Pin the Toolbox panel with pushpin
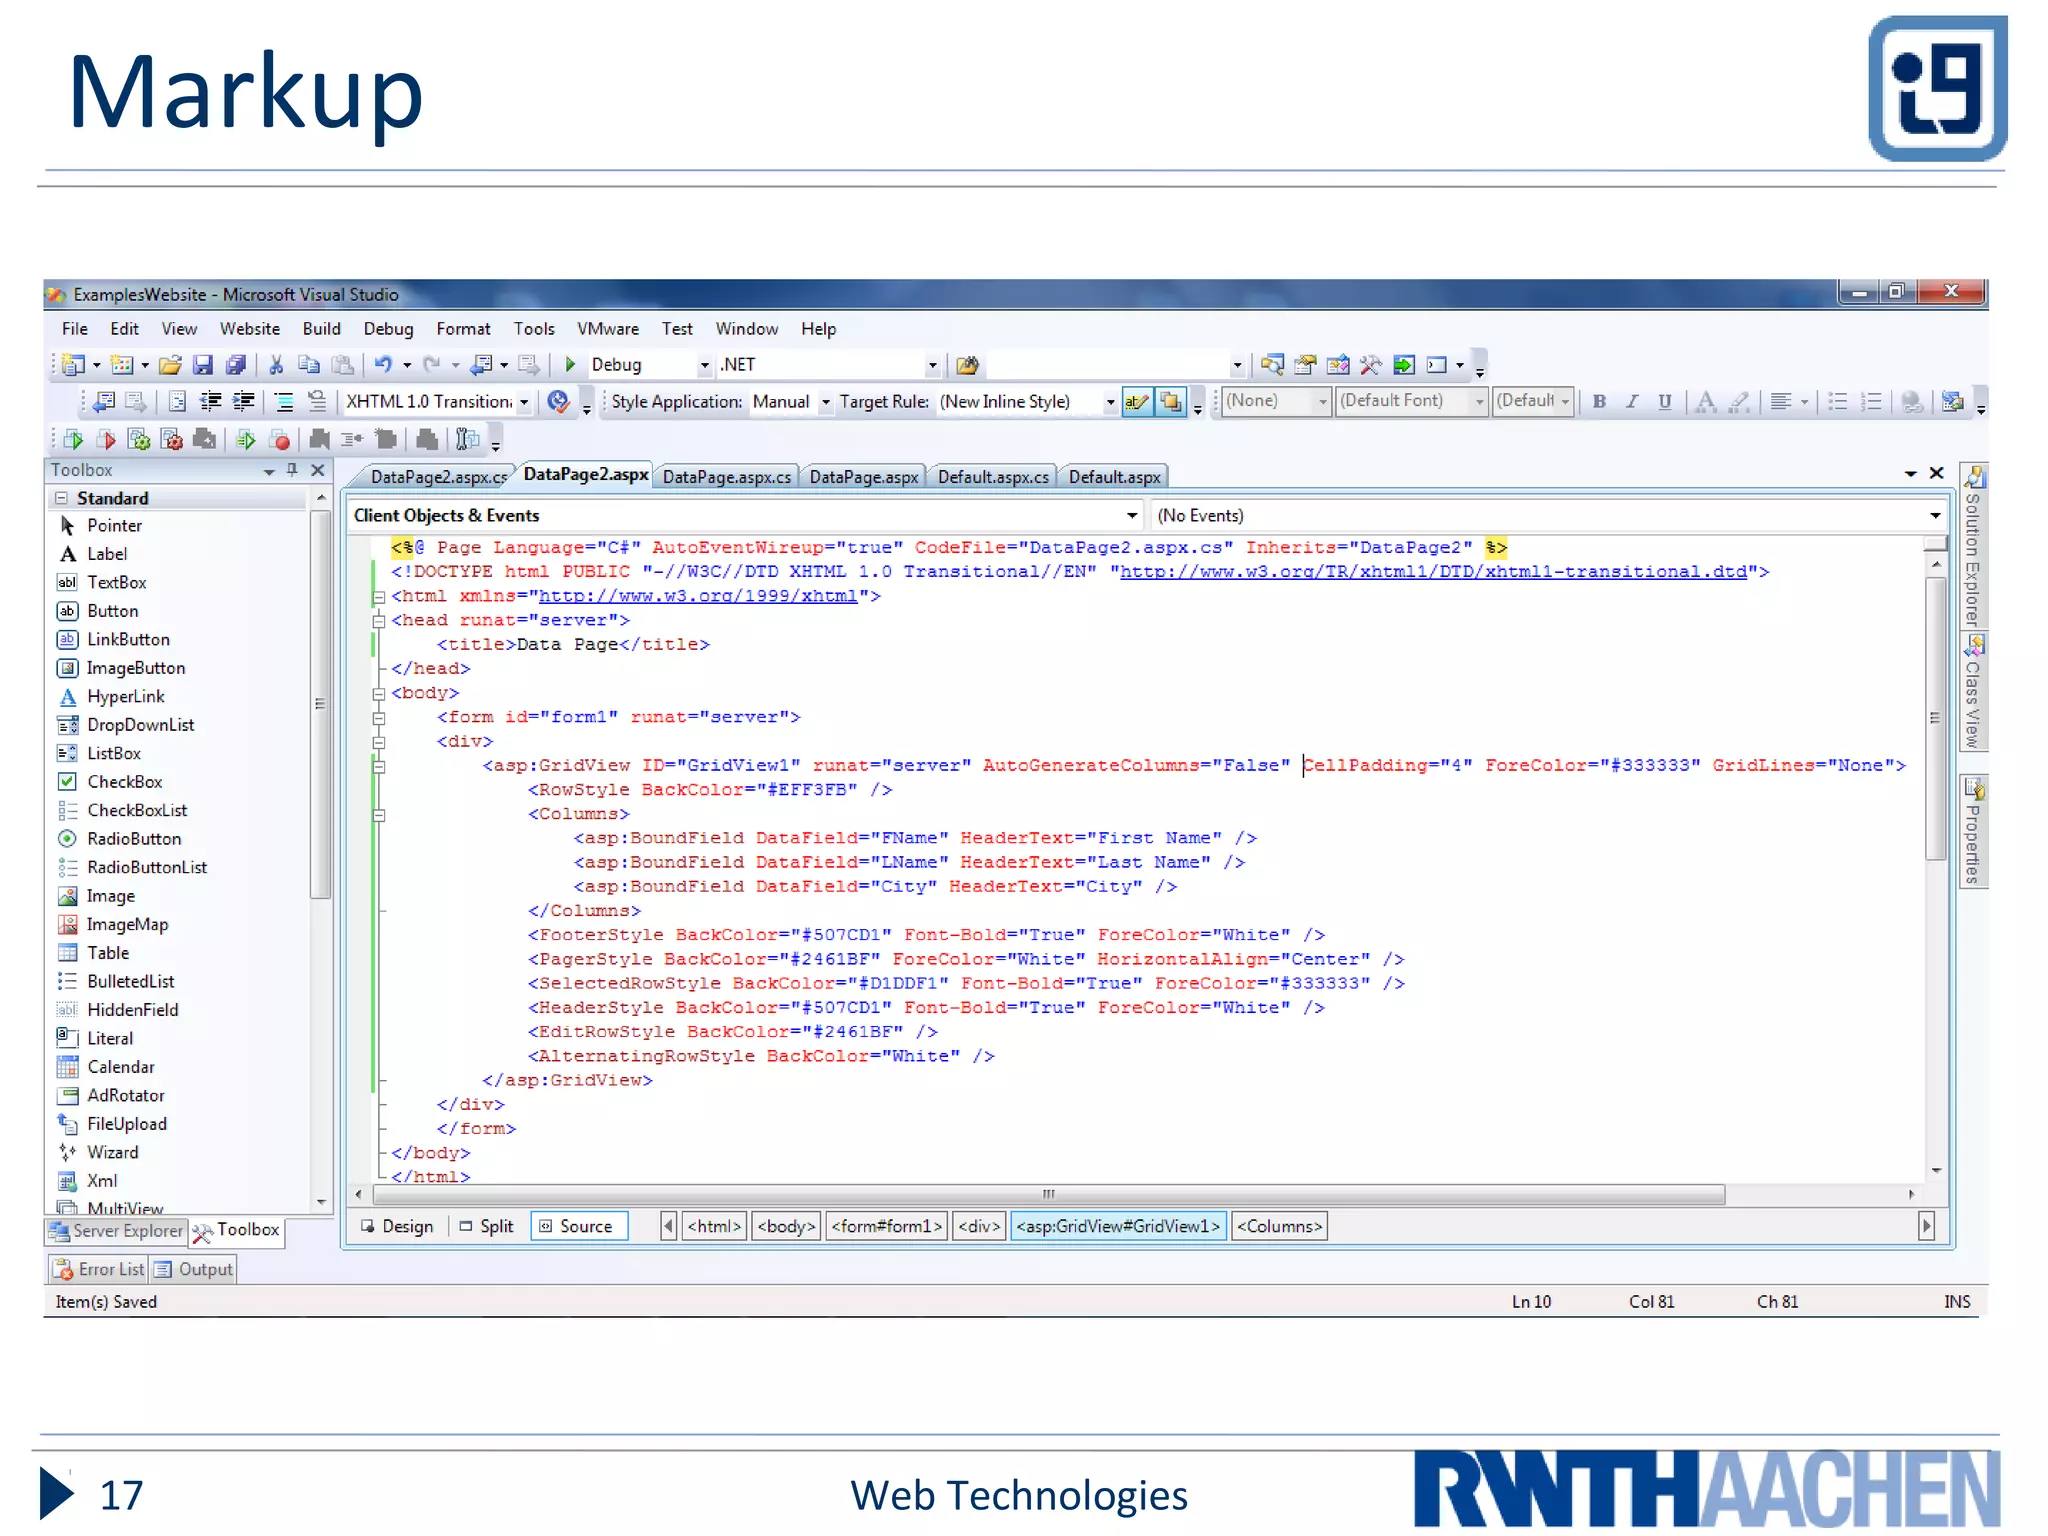2048x1536 pixels. [x=292, y=470]
